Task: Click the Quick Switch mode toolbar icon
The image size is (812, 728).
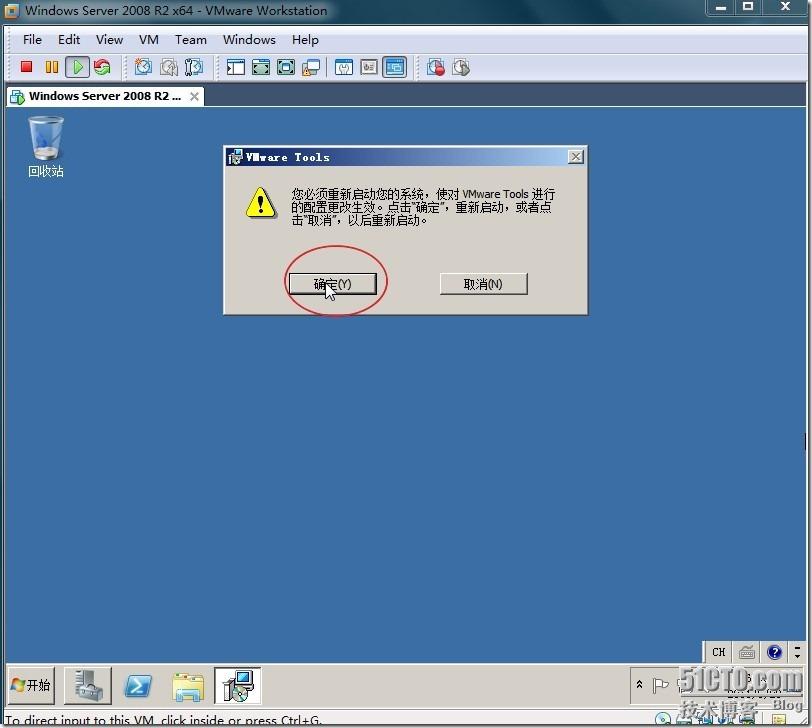Action: pyautogui.click(x=286, y=67)
